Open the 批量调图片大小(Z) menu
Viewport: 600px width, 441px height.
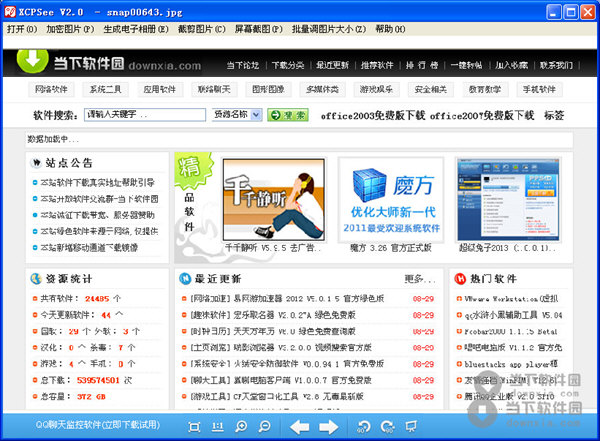pos(329,29)
